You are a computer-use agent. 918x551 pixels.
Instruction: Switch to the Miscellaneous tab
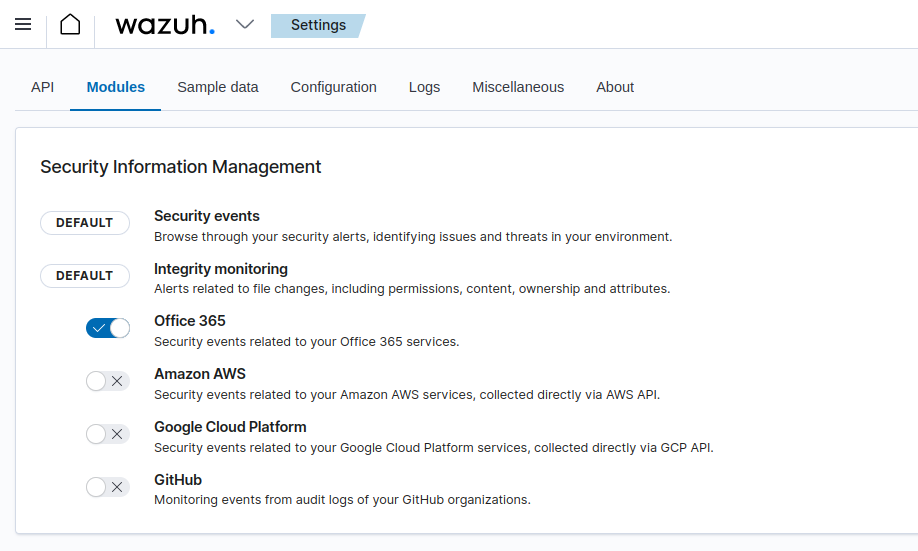518,87
